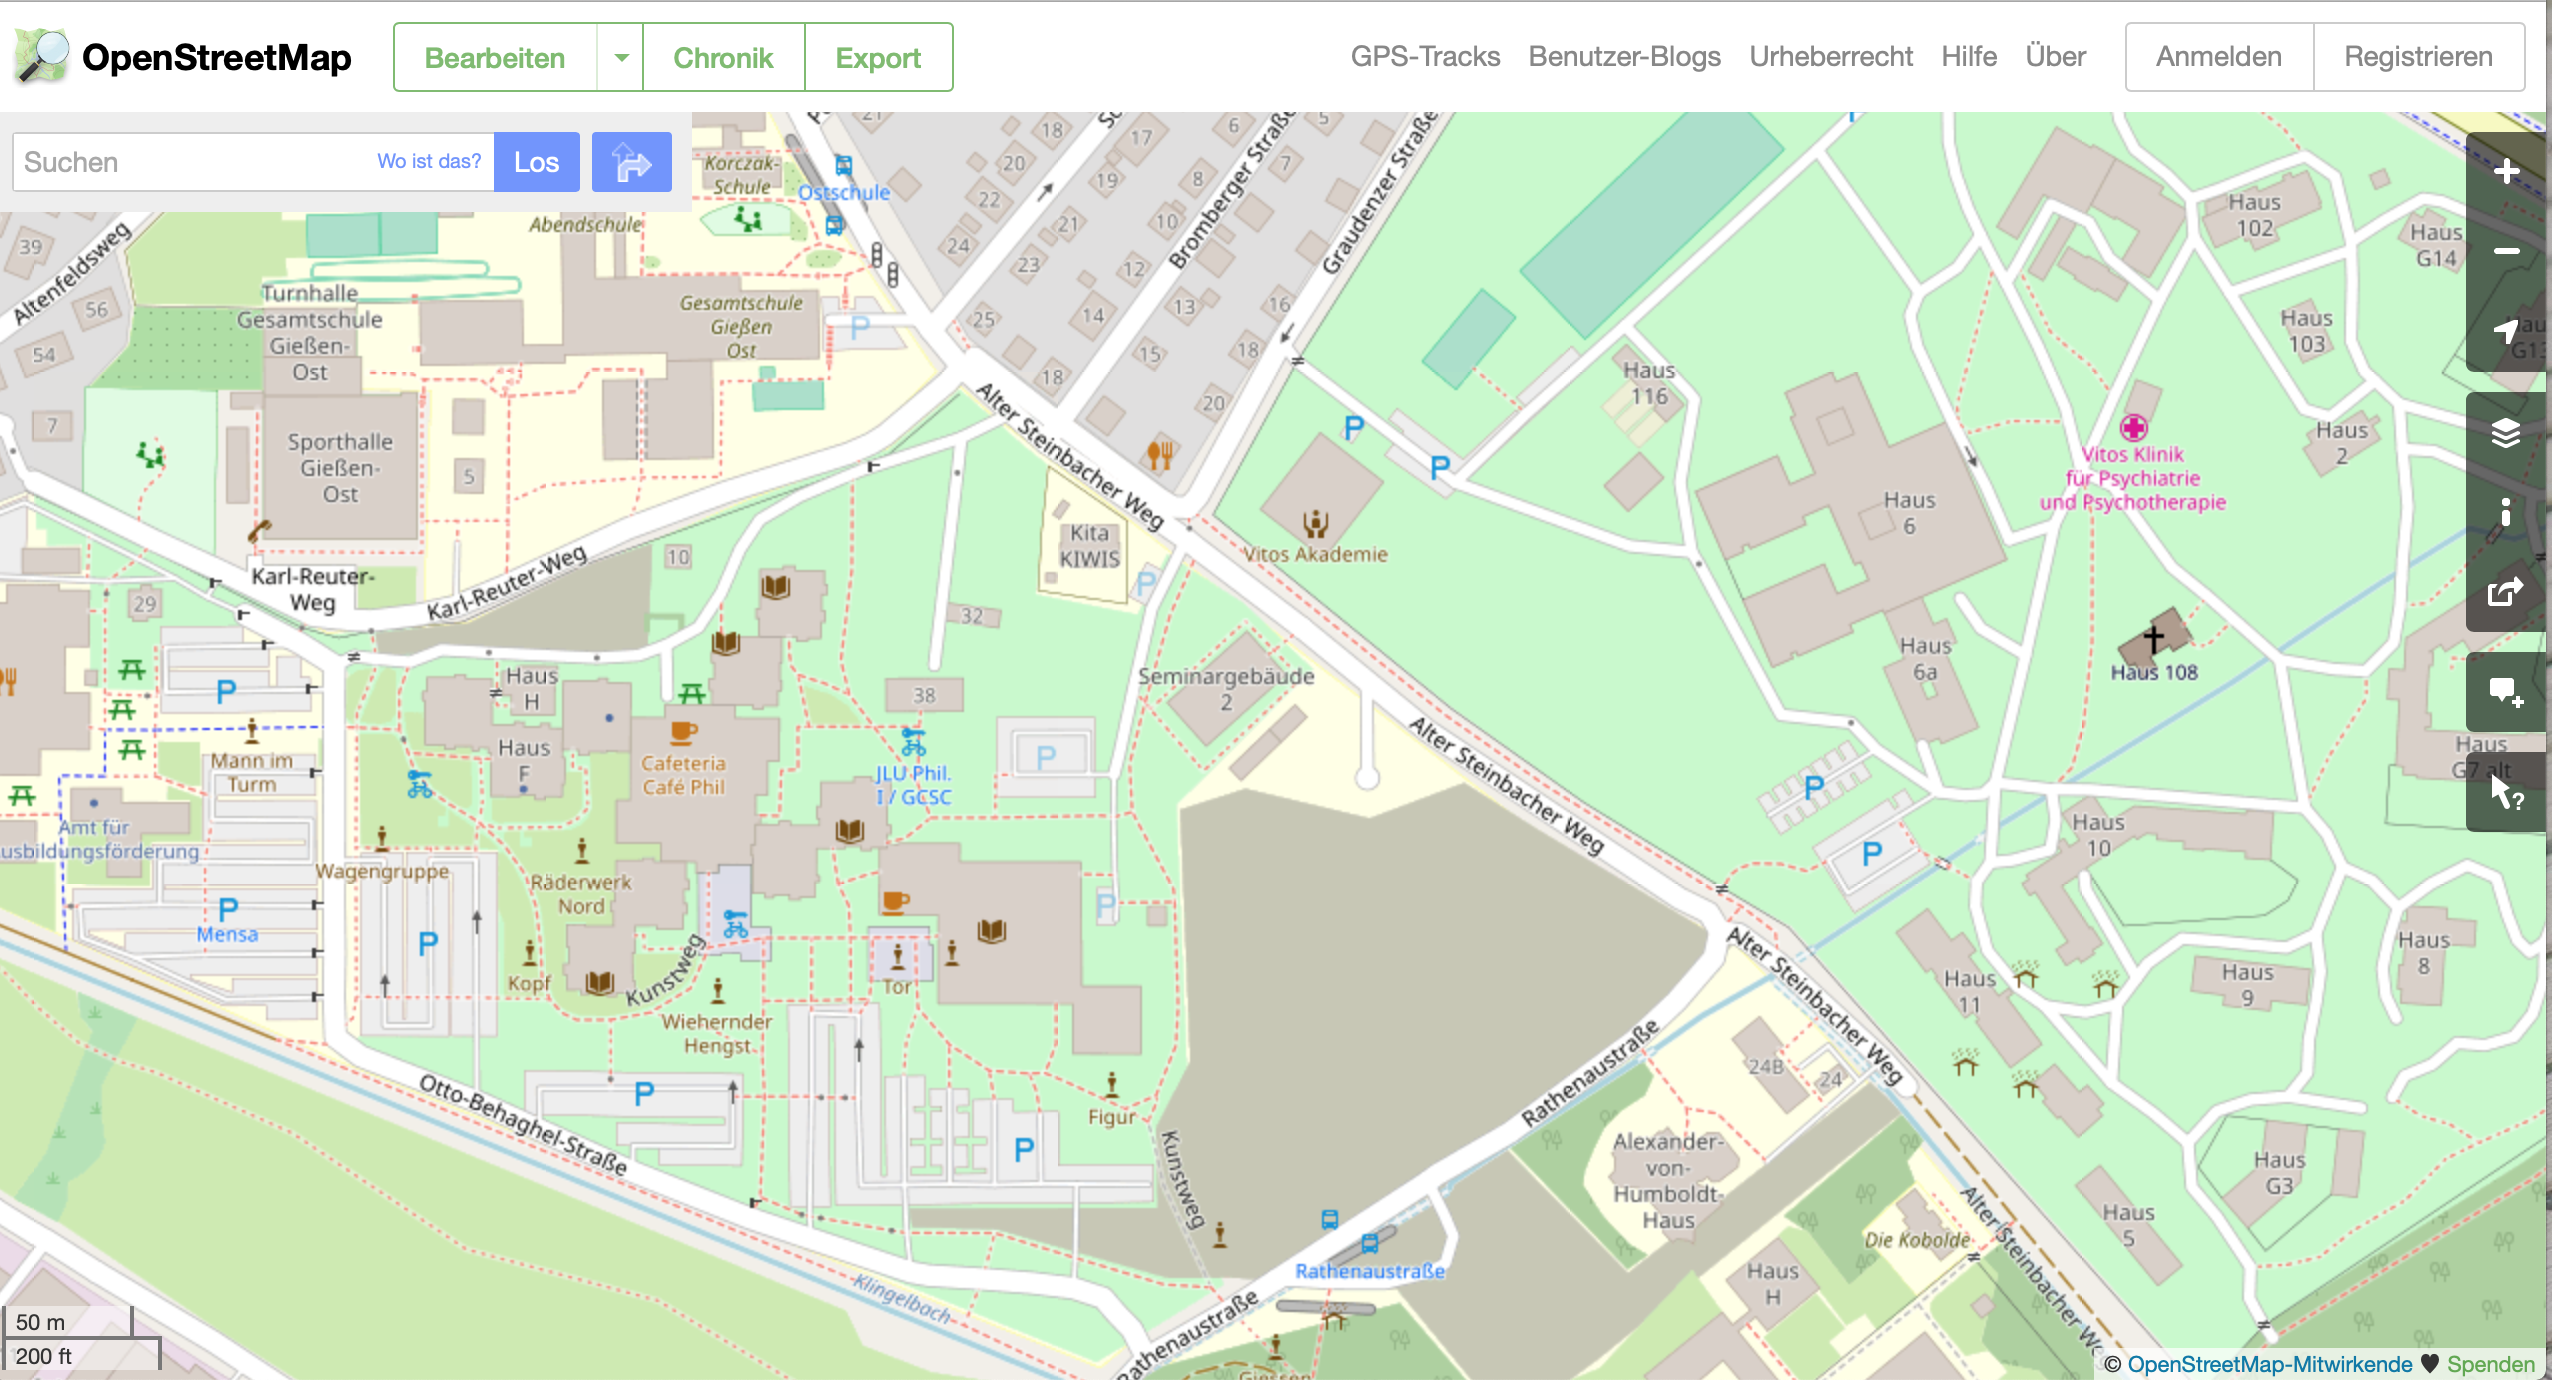Open the Hilfe menu item
Viewport: 2552px width, 1380px height.
(1969, 56)
